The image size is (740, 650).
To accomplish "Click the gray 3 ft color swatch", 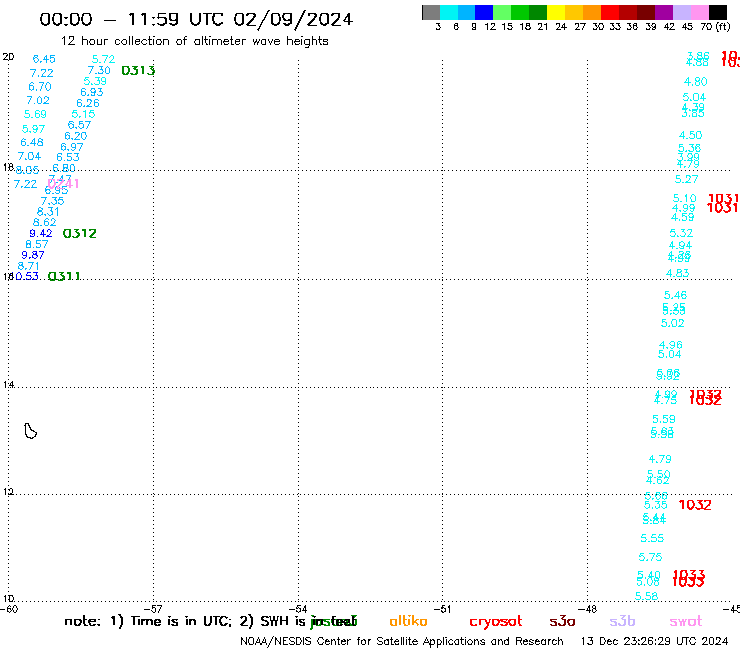I will coord(431,12).
